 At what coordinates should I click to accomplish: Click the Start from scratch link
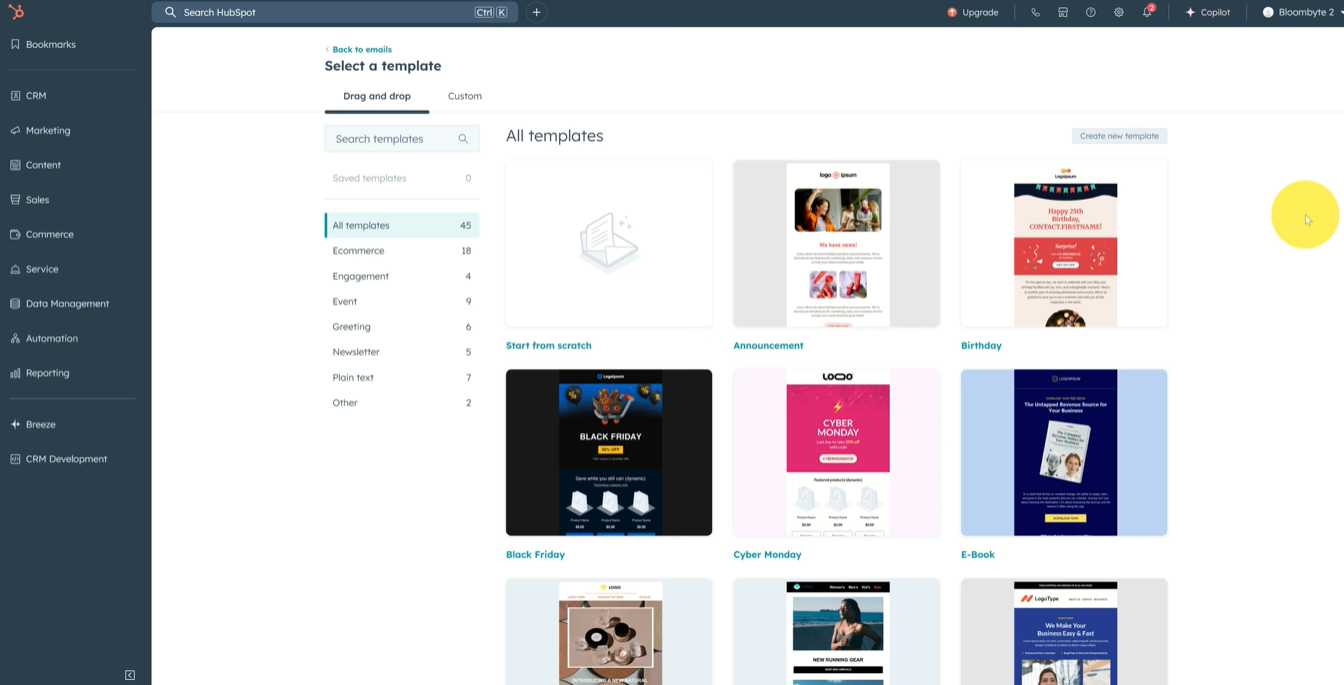pyautogui.click(x=549, y=345)
